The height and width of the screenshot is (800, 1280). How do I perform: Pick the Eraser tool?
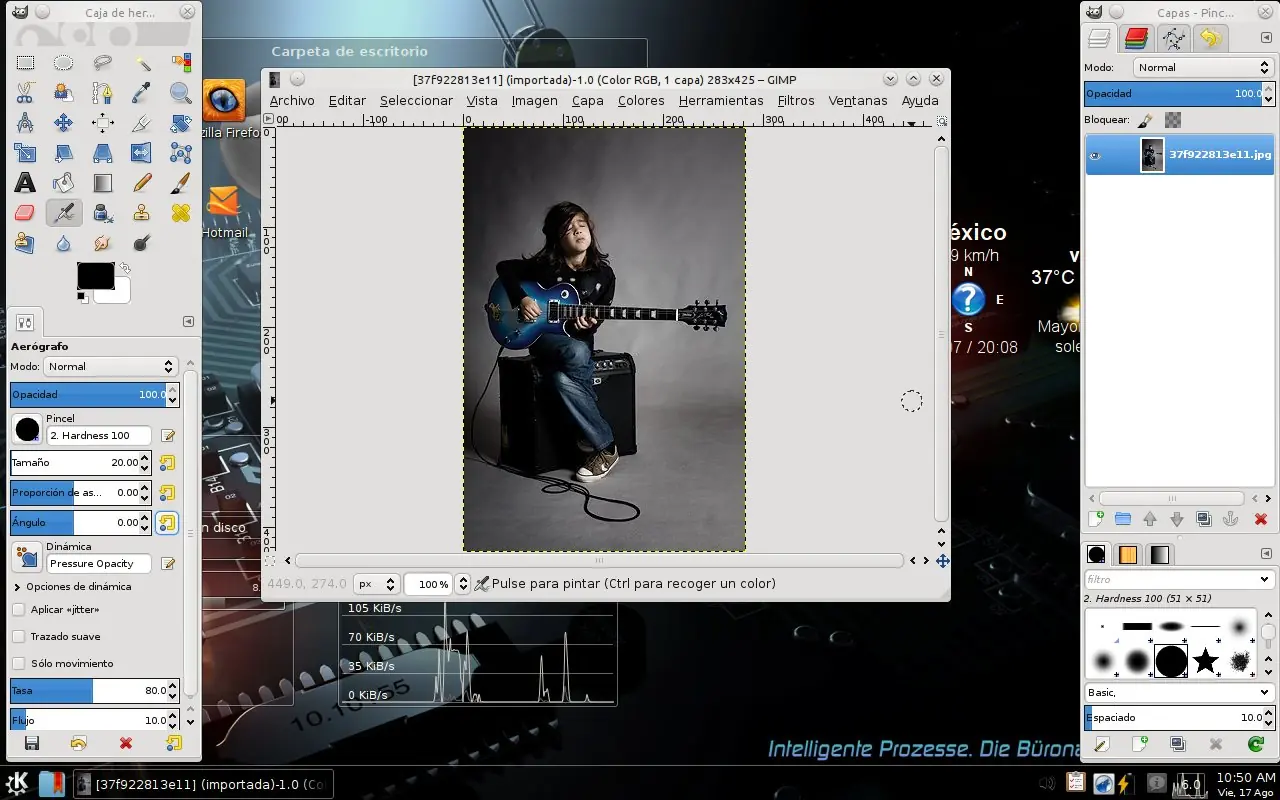(25, 213)
